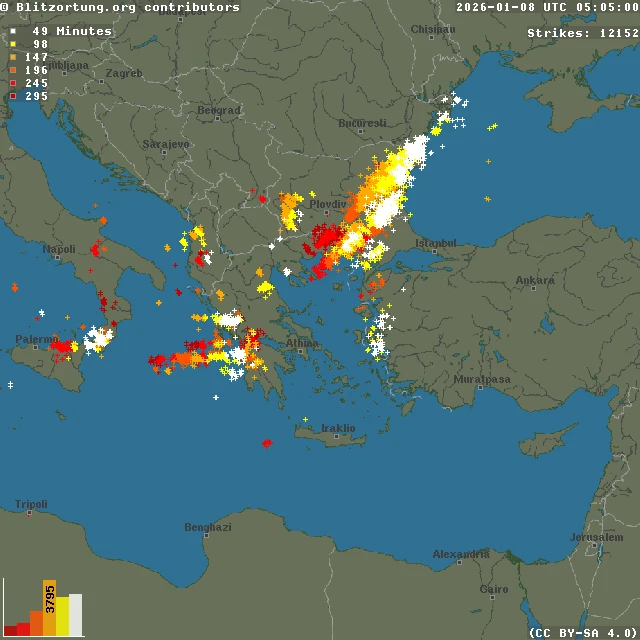Click the white 49 Minutes legend swatch
640x640 pixels.
(13, 31)
